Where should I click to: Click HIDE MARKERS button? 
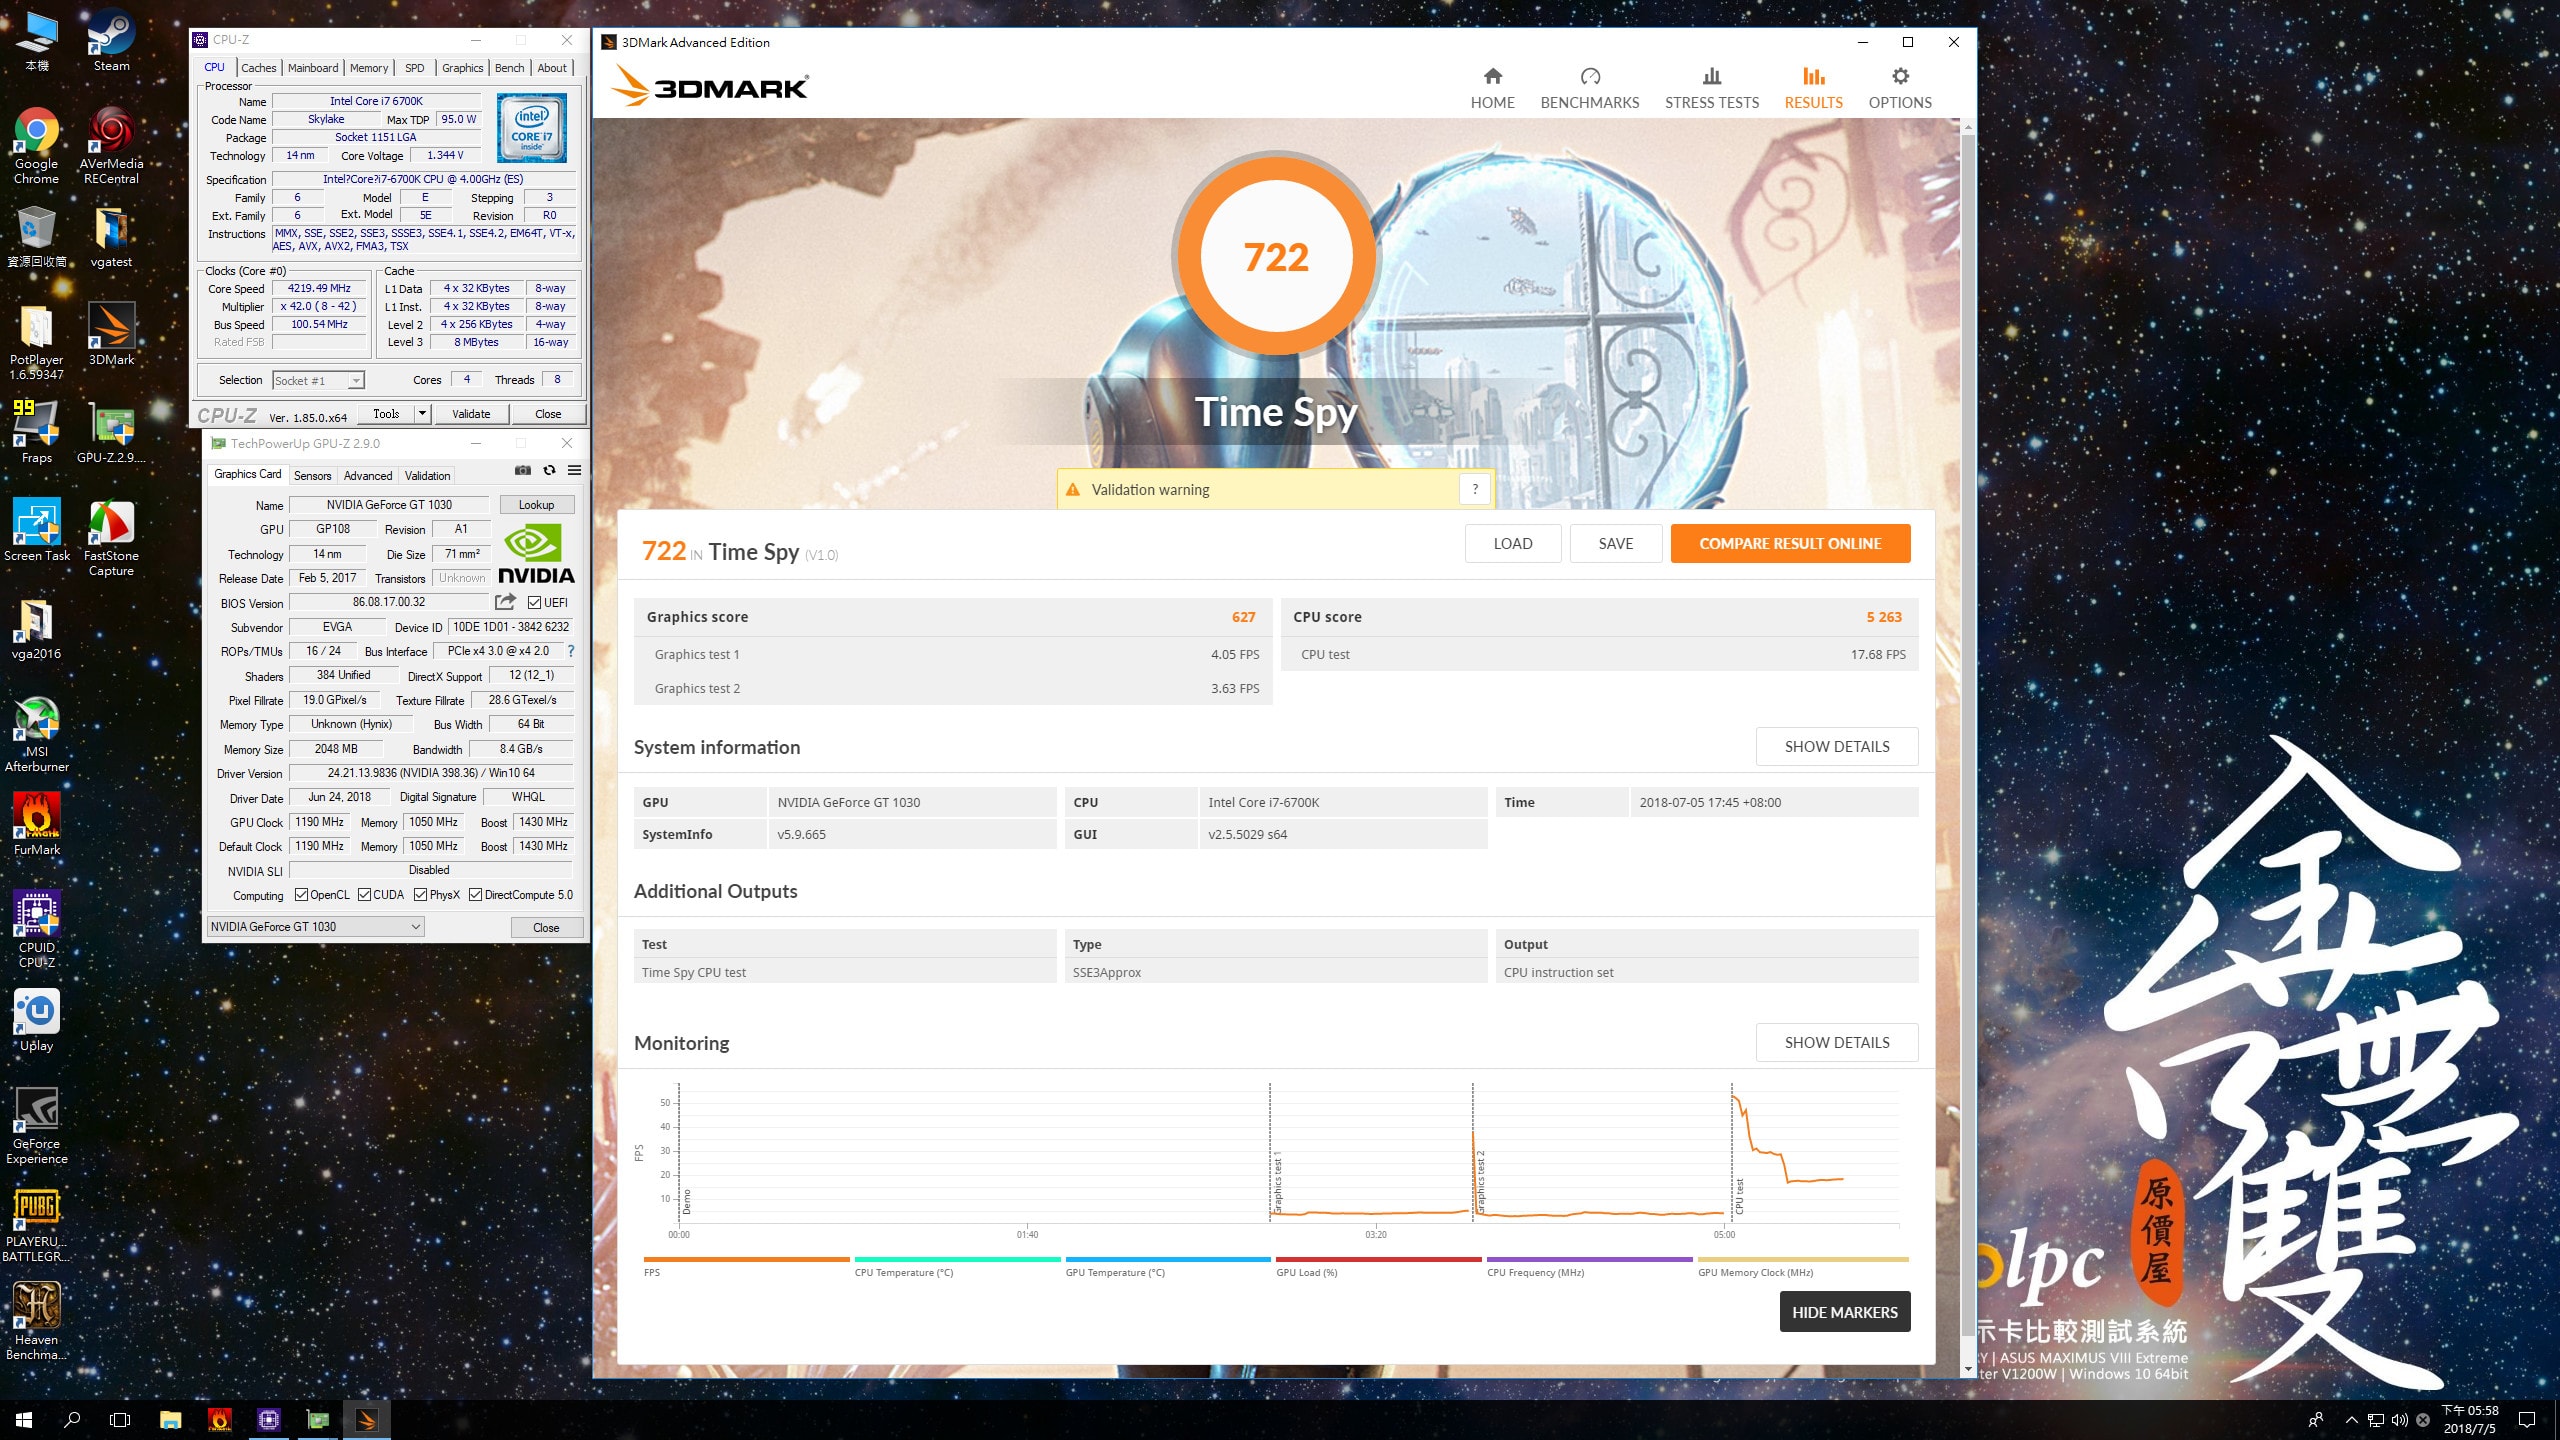(1844, 1312)
